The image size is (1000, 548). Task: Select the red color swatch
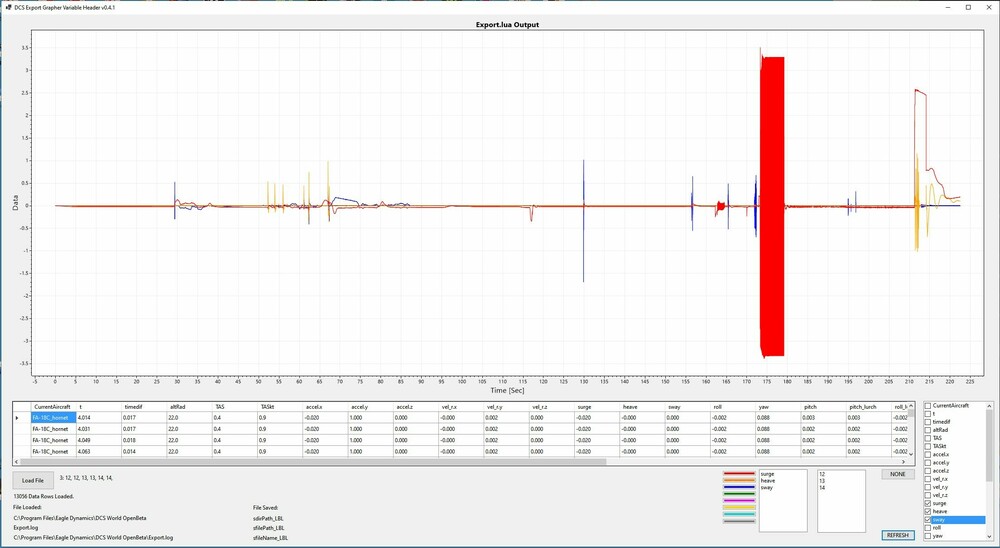click(x=739, y=474)
